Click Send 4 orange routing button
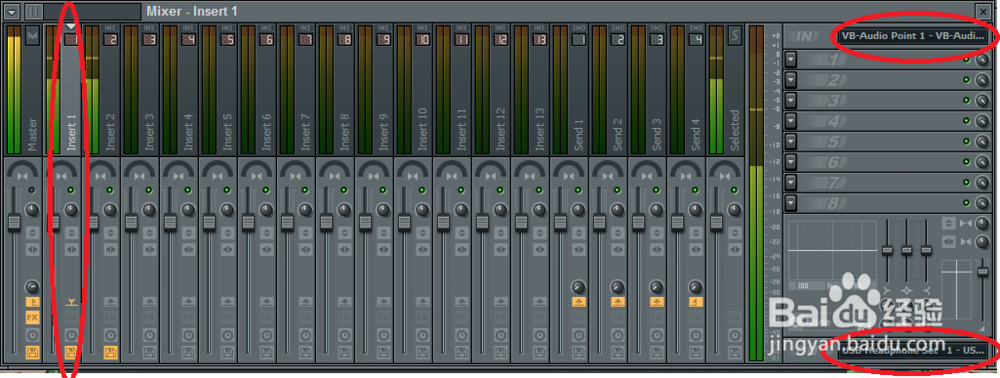 click(695, 302)
